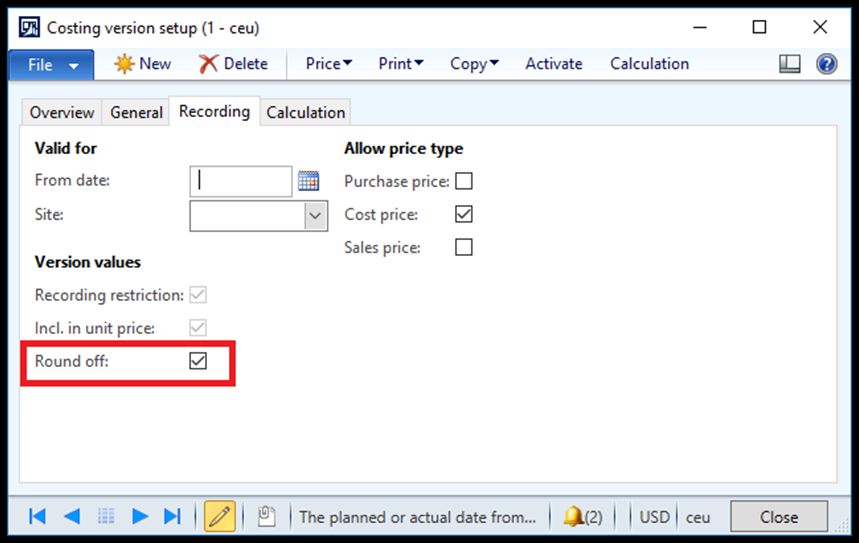
Task: Go to the next record
Action: [140, 516]
